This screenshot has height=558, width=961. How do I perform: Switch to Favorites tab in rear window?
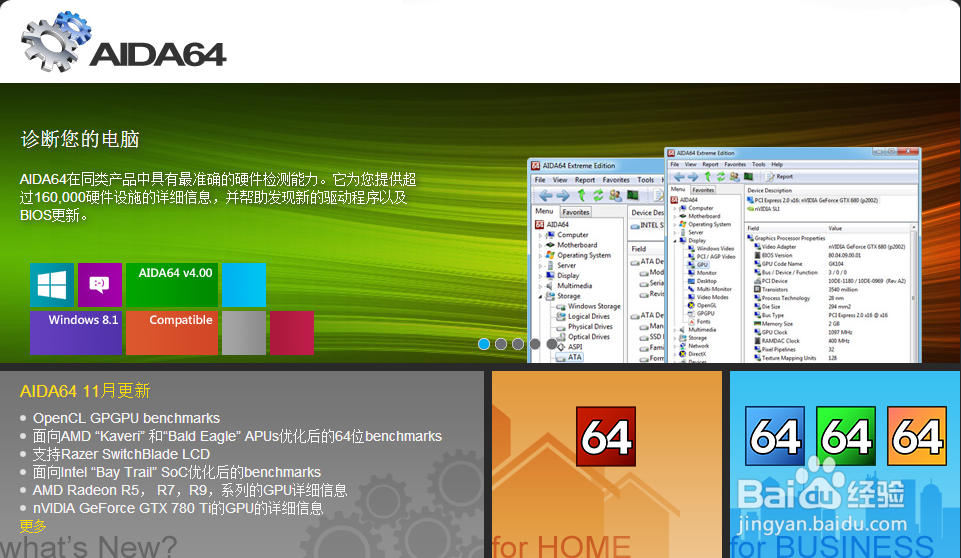pyautogui.click(x=575, y=212)
